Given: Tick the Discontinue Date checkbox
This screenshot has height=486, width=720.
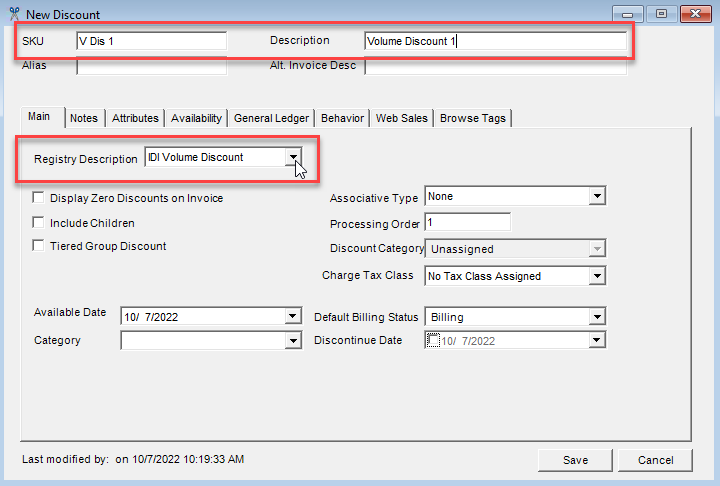Looking at the screenshot, I should [433, 341].
